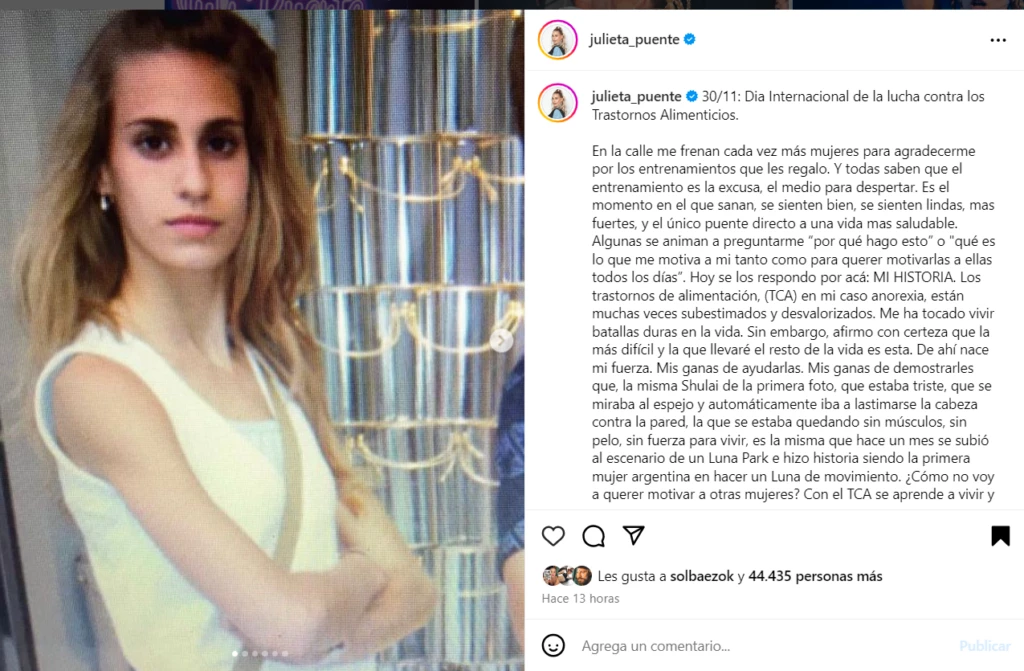This screenshot has height=671, width=1024.
Task: Like the post with the heart icon
Action: pyautogui.click(x=553, y=536)
